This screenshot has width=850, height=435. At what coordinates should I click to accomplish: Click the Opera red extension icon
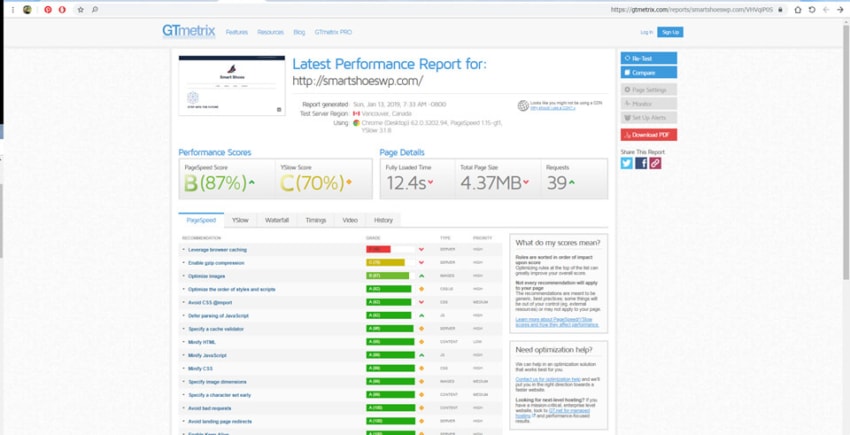click(x=62, y=9)
